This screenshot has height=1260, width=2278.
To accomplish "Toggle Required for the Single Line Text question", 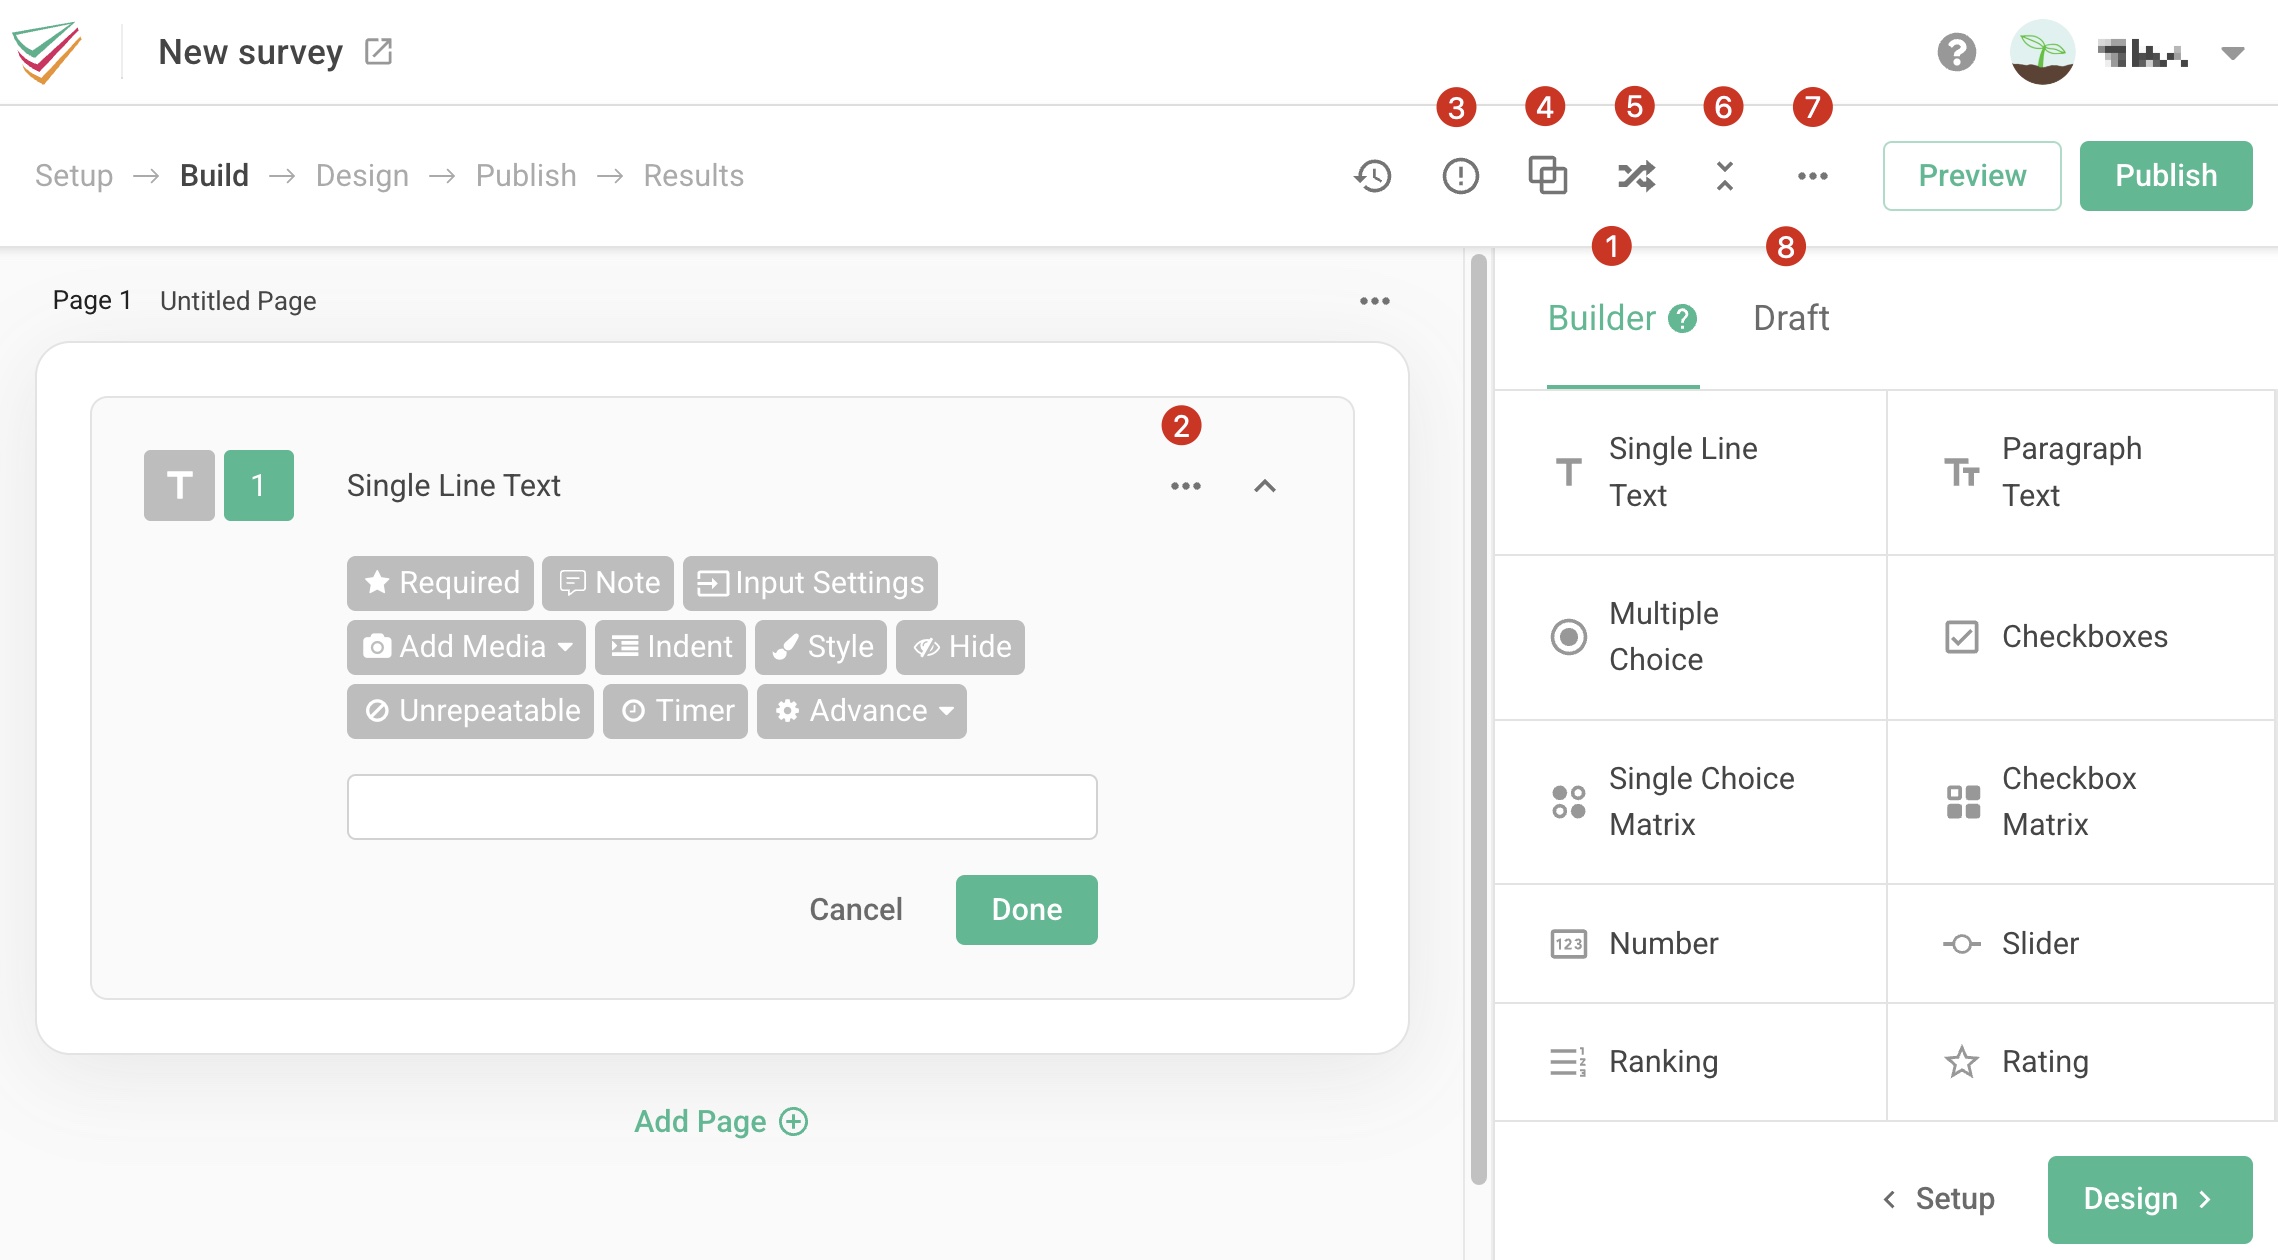I will point(440,582).
